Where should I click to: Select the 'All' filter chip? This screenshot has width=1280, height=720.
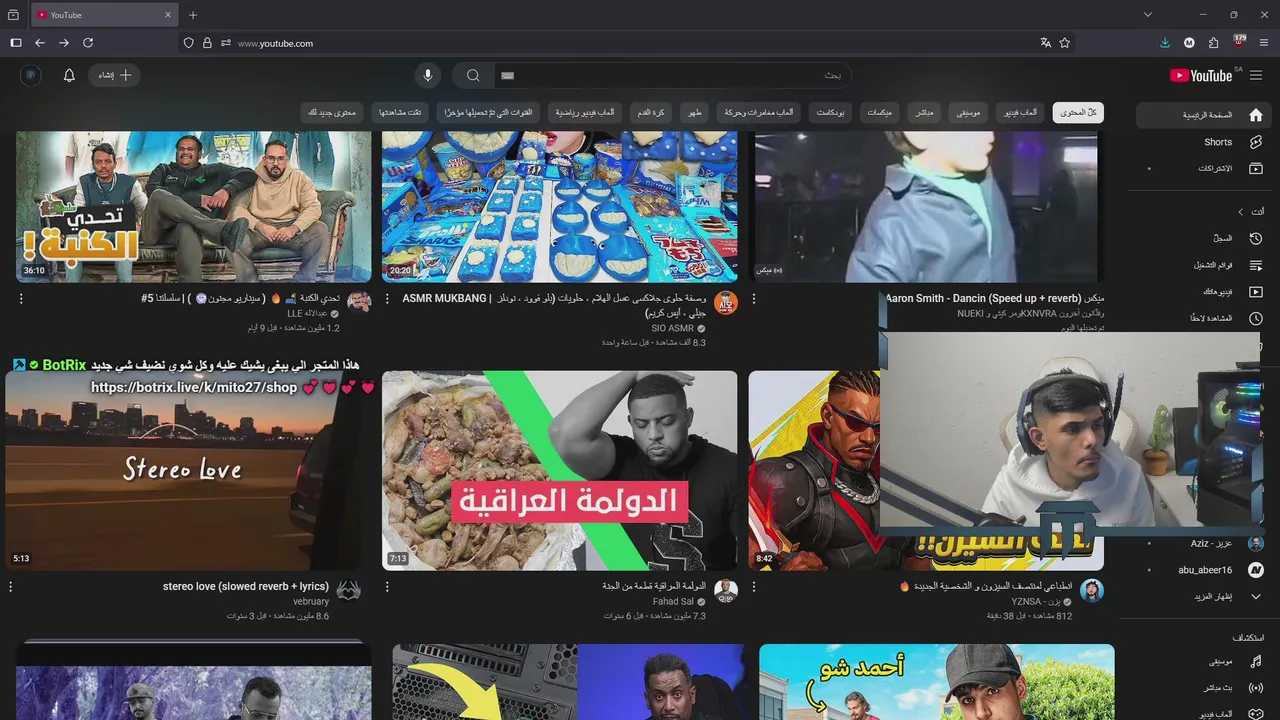tap(1078, 113)
